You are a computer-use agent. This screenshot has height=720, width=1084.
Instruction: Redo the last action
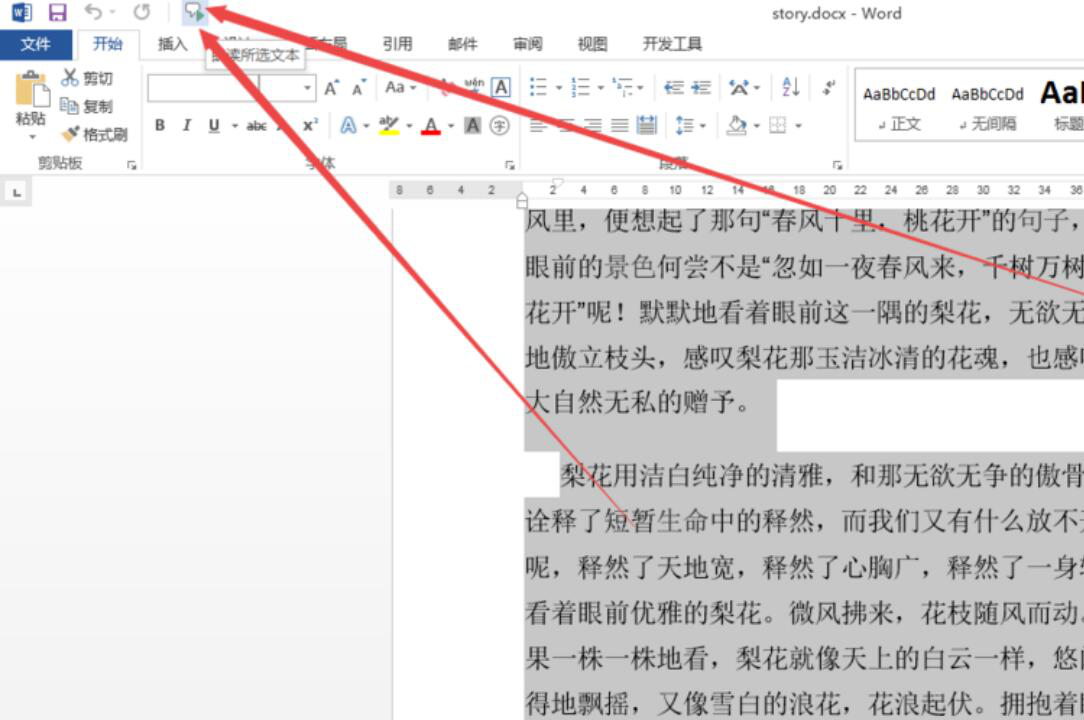[x=142, y=12]
